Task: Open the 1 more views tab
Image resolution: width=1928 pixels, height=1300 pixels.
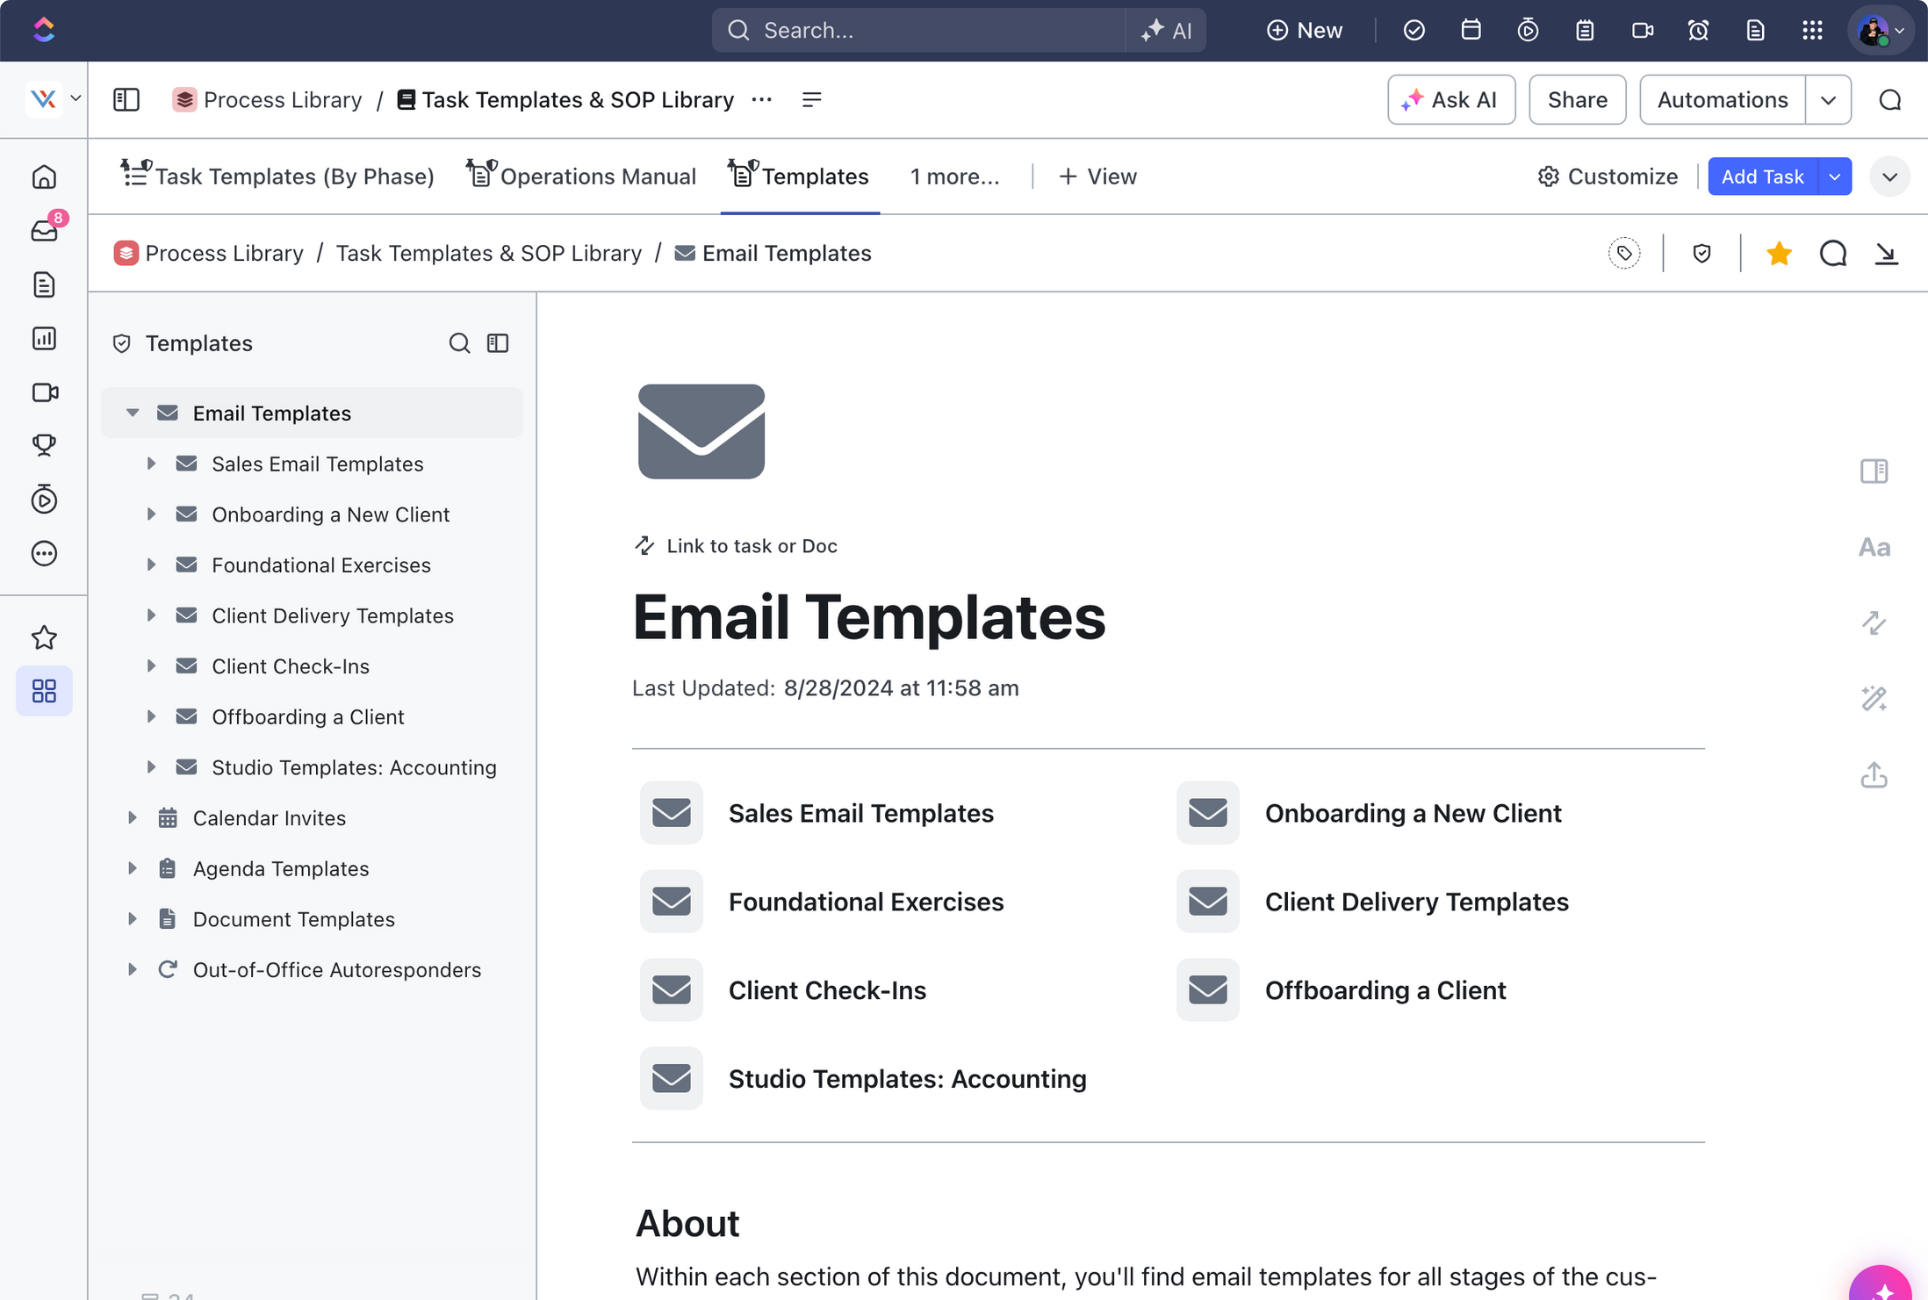Action: pos(953,176)
